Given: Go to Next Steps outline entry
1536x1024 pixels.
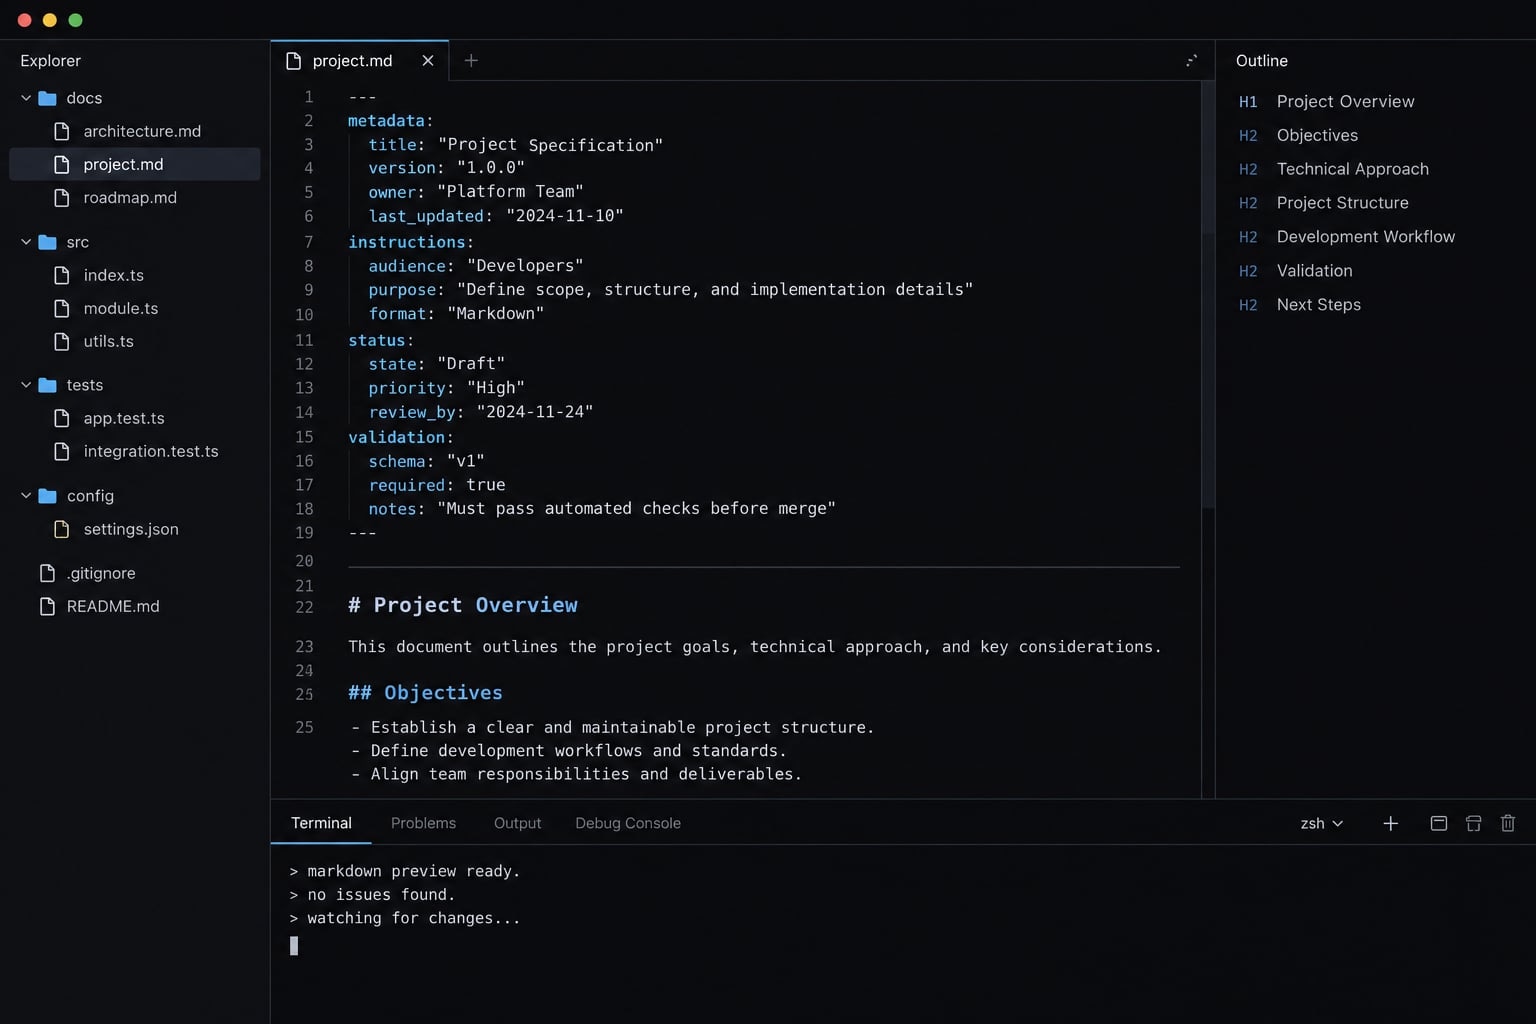Looking at the screenshot, I should pyautogui.click(x=1319, y=305).
